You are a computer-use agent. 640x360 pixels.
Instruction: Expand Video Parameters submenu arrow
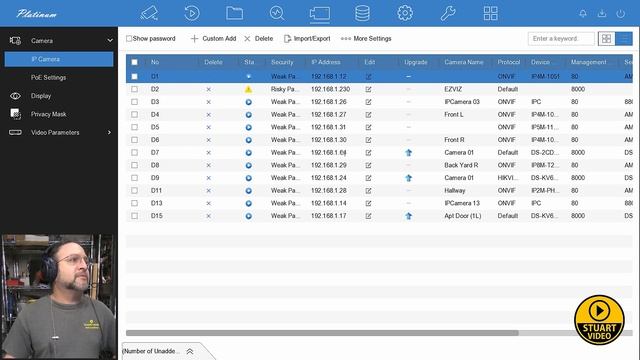[109, 132]
